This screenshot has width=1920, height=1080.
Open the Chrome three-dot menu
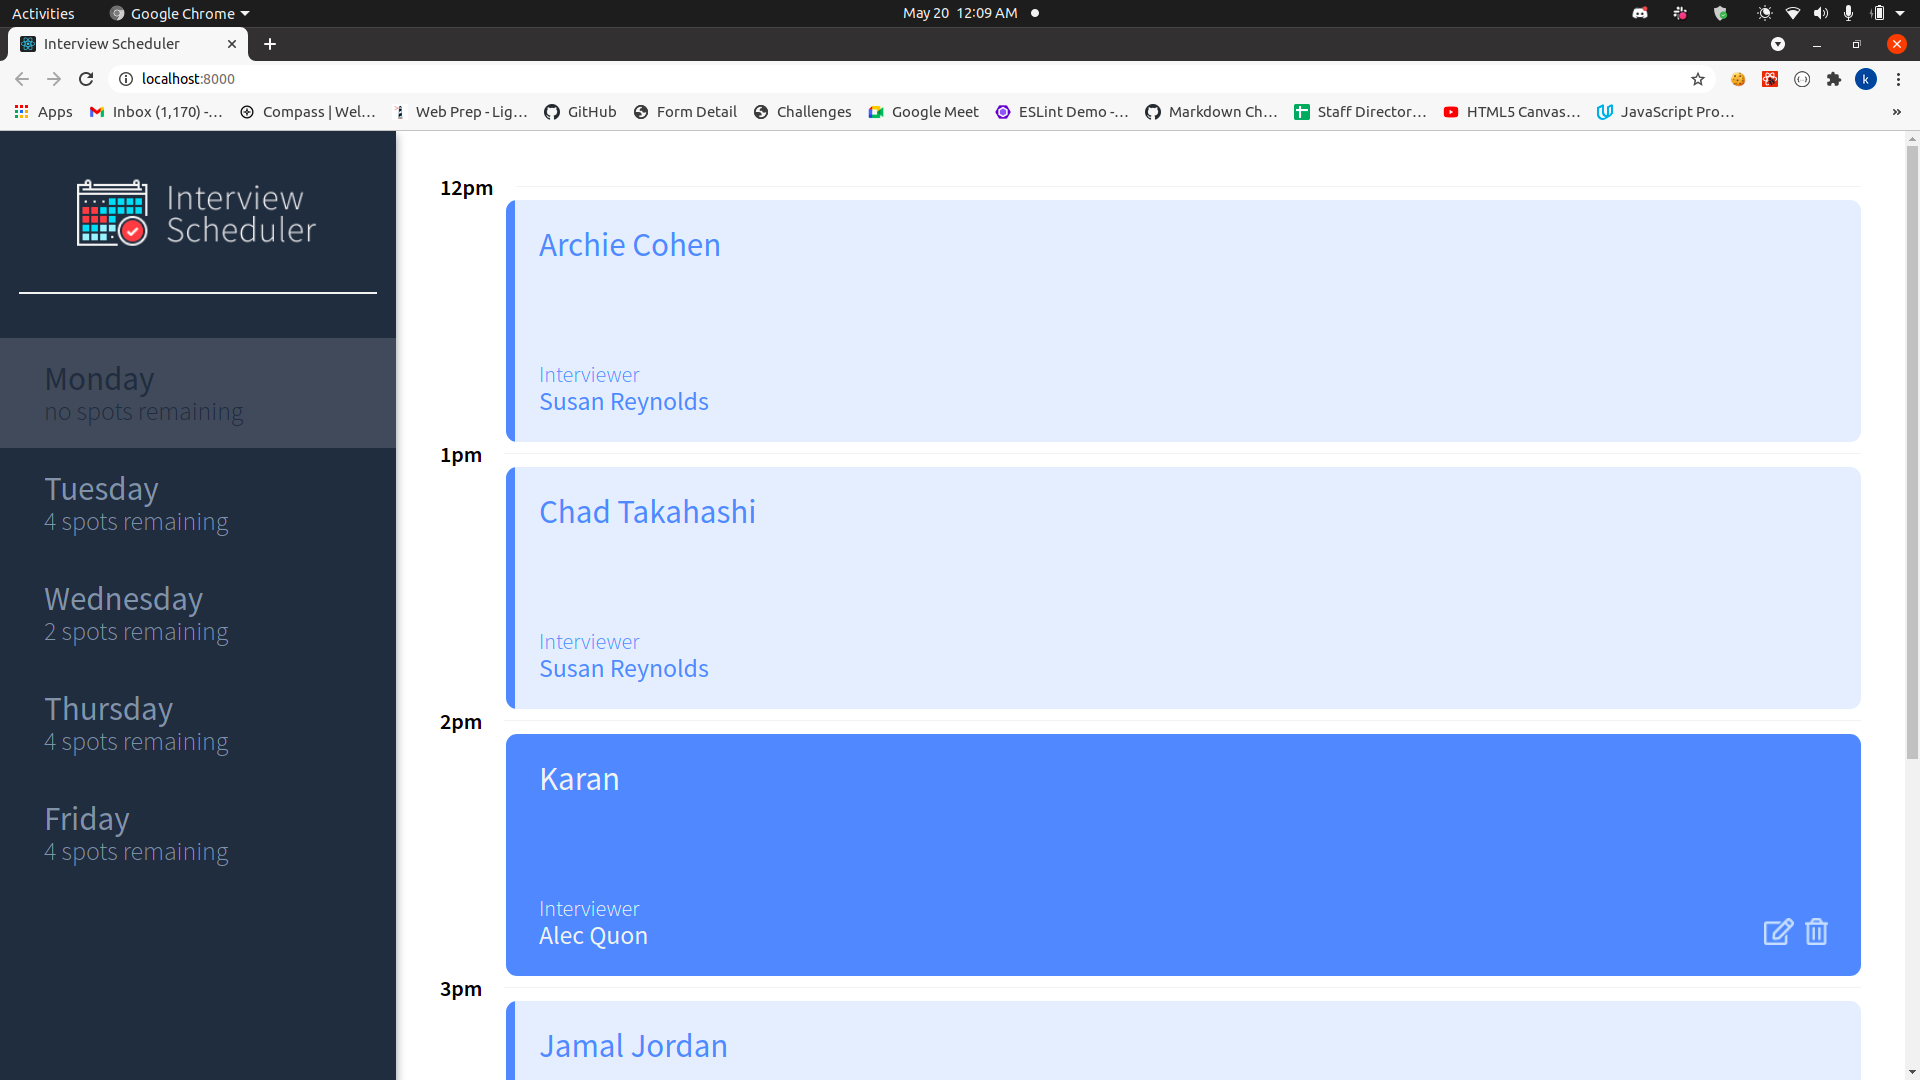[1898, 79]
